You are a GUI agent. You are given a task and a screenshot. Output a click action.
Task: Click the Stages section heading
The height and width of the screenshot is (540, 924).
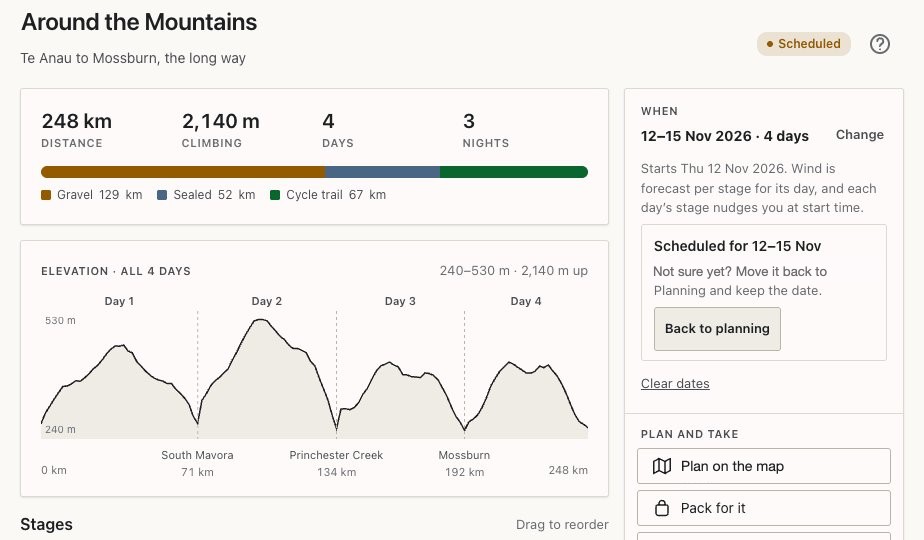click(47, 525)
